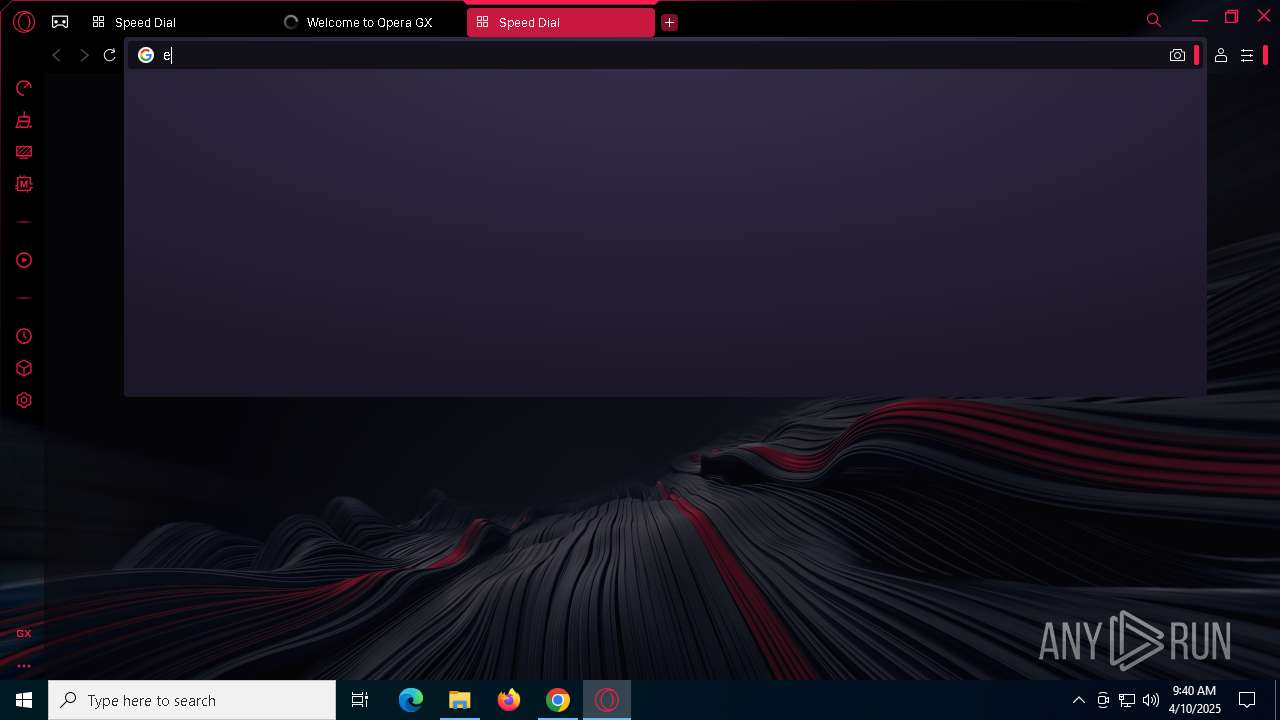The width and height of the screenshot is (1280, 720).
Task: Open the Opera menu logo
Action: (x=24, y=22)
